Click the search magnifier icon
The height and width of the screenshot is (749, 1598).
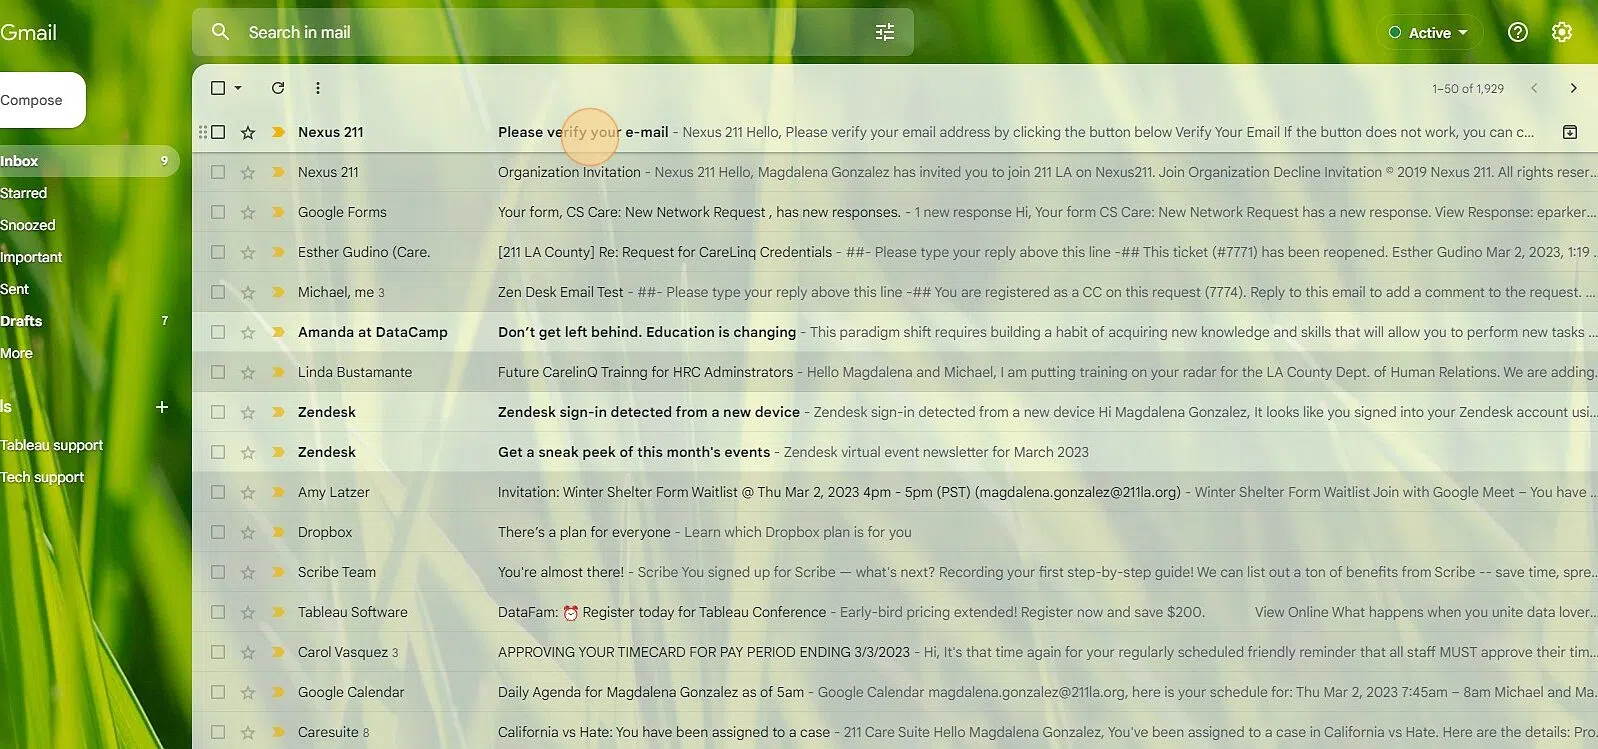[x=220, y=32]
